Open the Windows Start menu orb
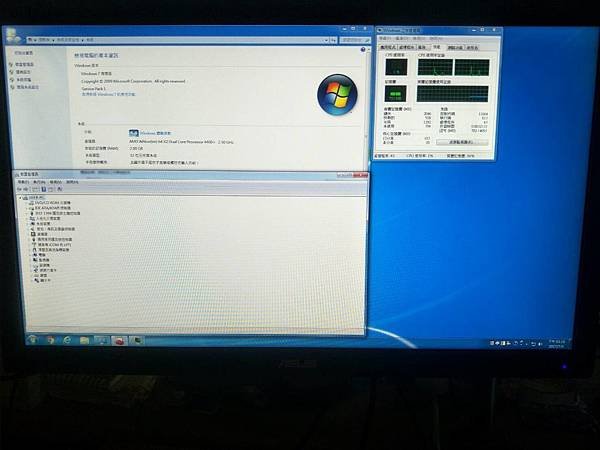Viewport: 600px width, 450px height. coord(33,339)
